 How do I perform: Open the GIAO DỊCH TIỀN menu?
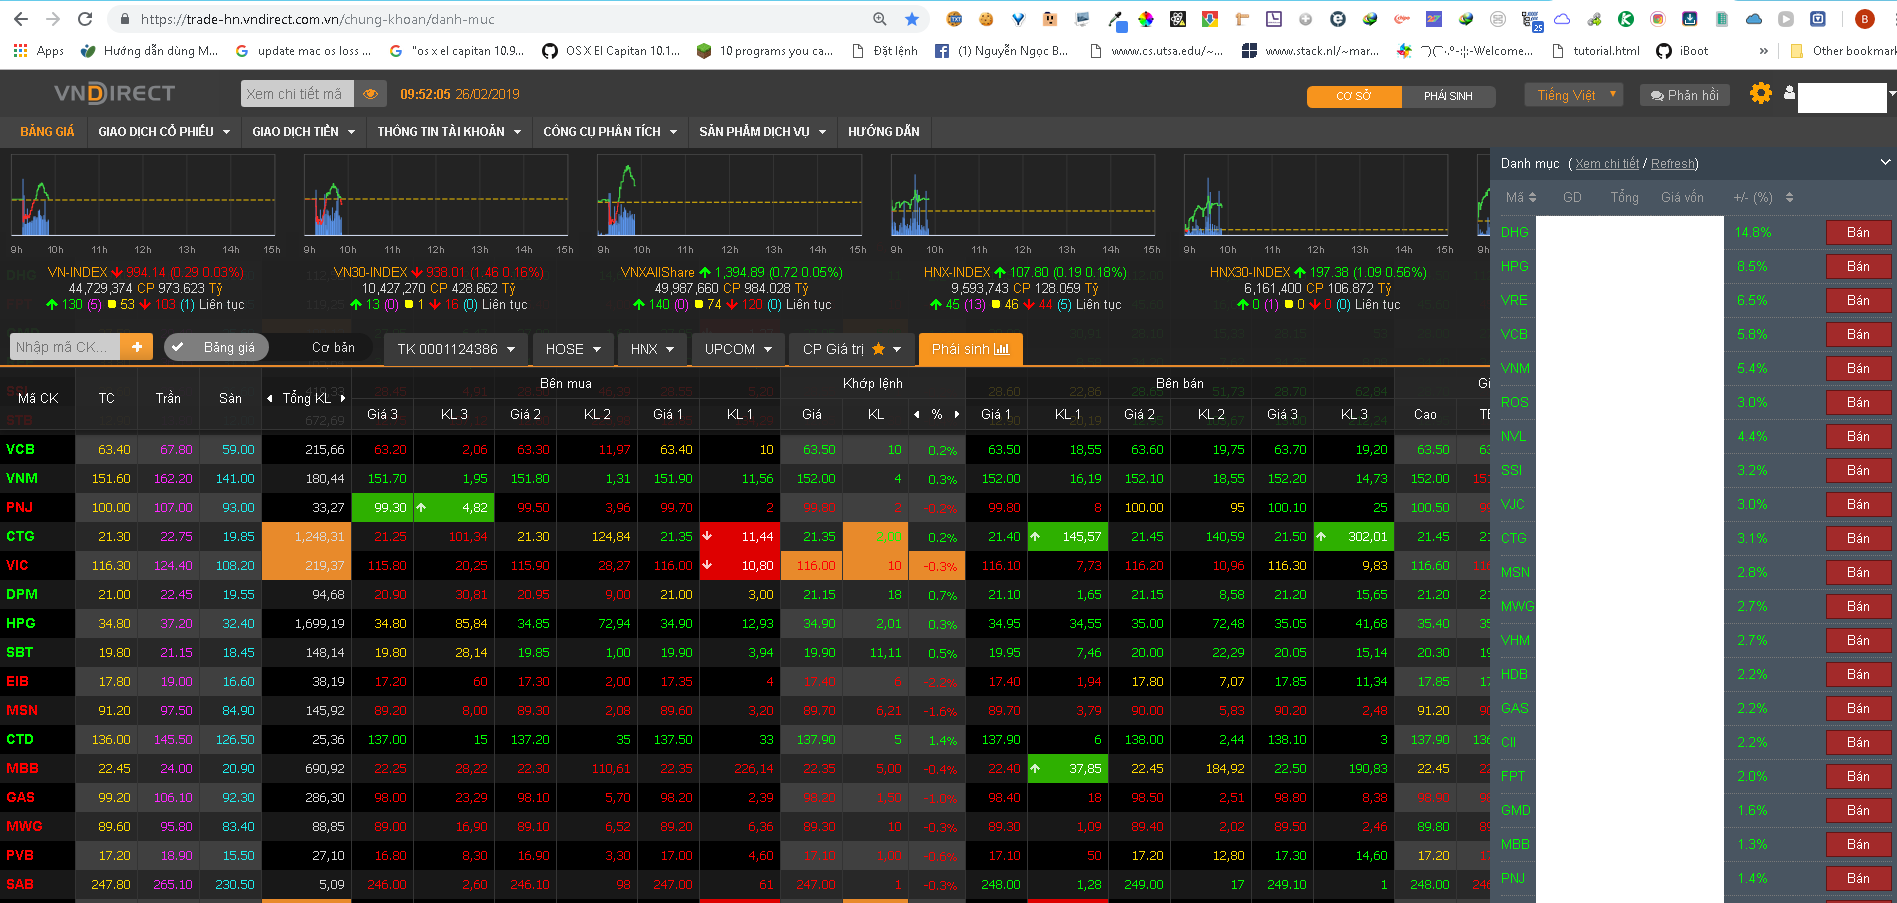[x=303, y=131]
